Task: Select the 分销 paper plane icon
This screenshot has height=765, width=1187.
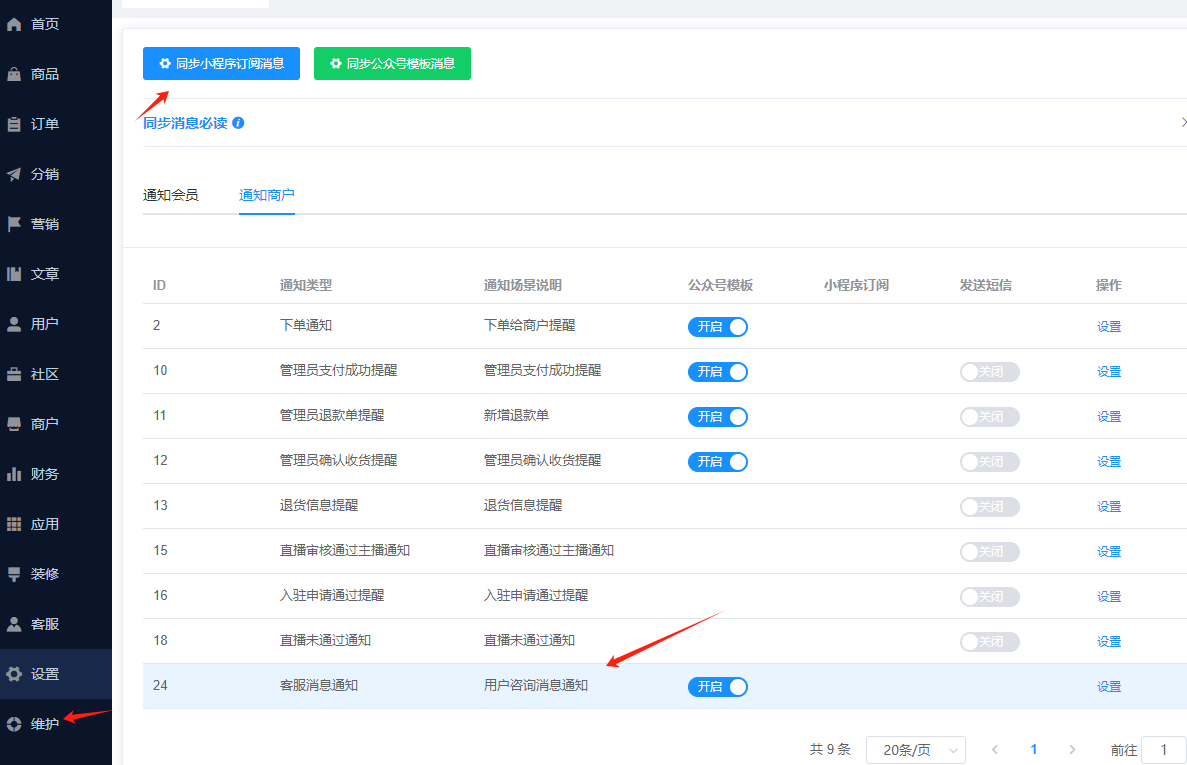Action: [14, 174]
